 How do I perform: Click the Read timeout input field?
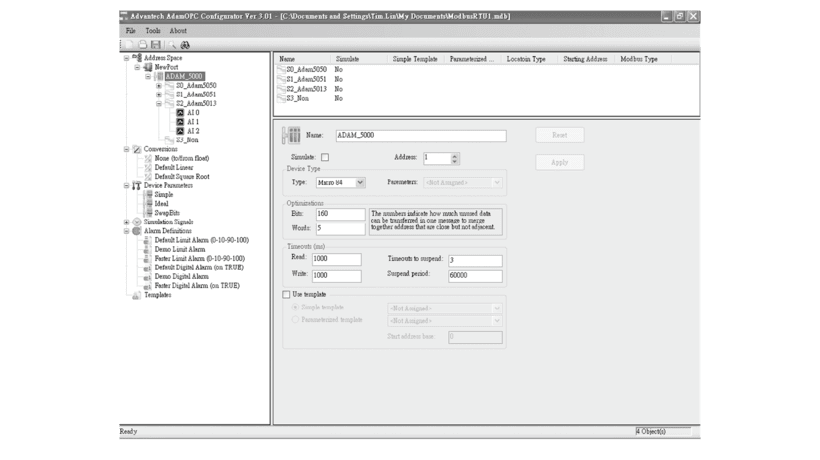coord(337,259)
